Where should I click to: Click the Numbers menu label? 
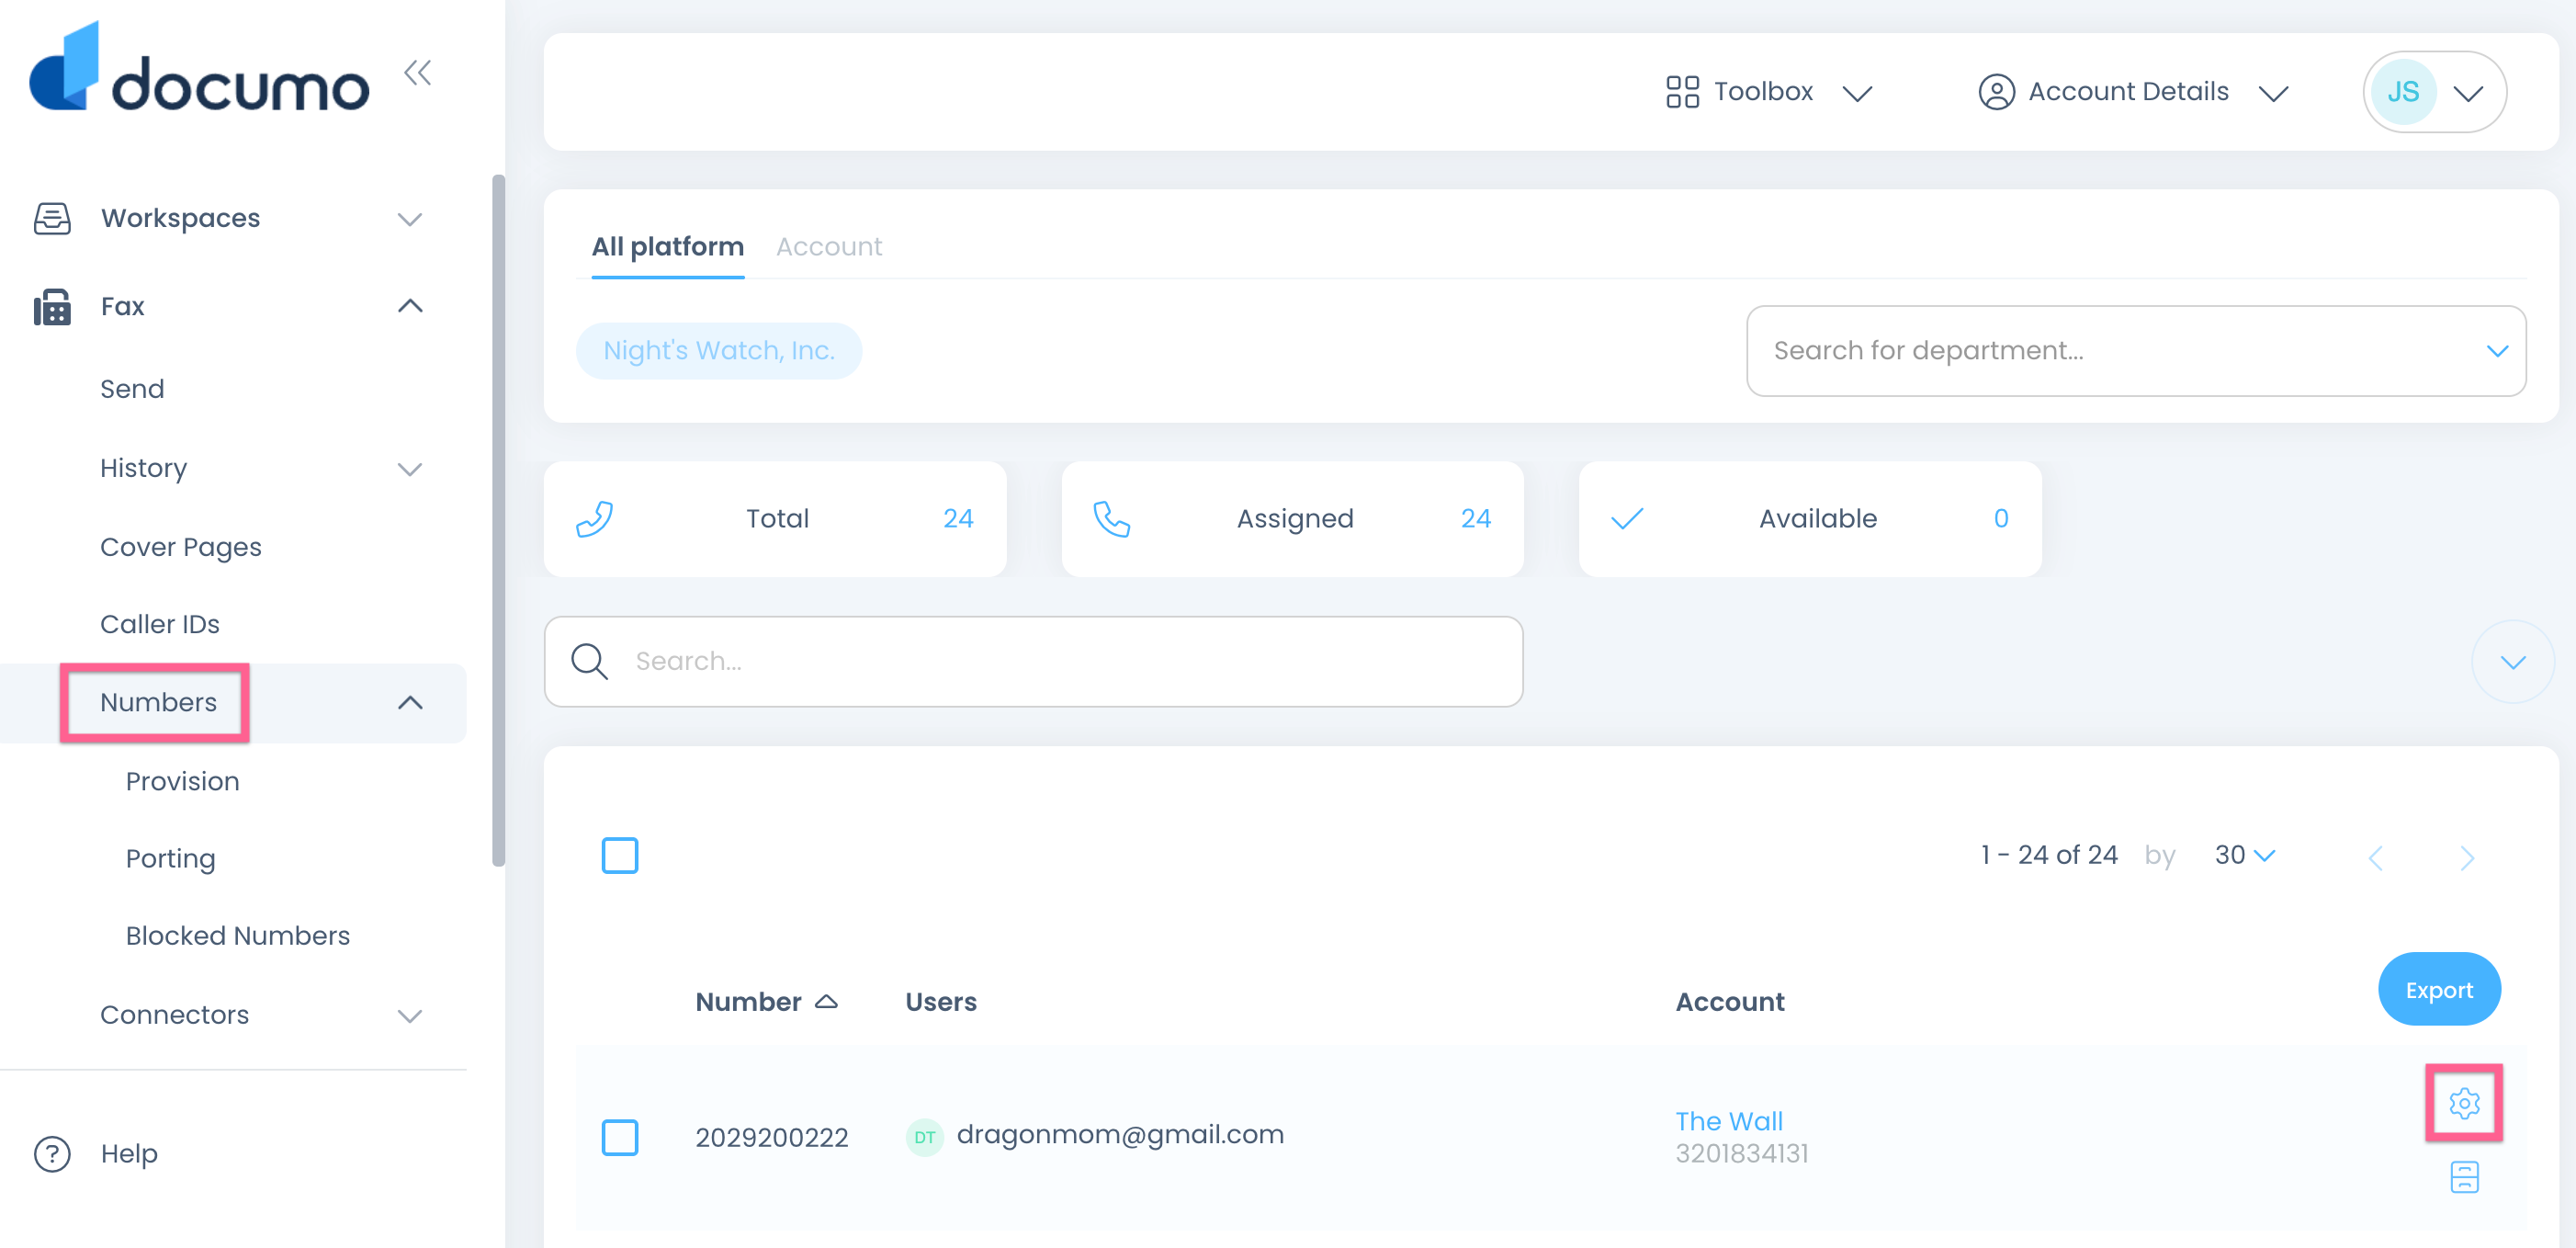coord(158,702)
